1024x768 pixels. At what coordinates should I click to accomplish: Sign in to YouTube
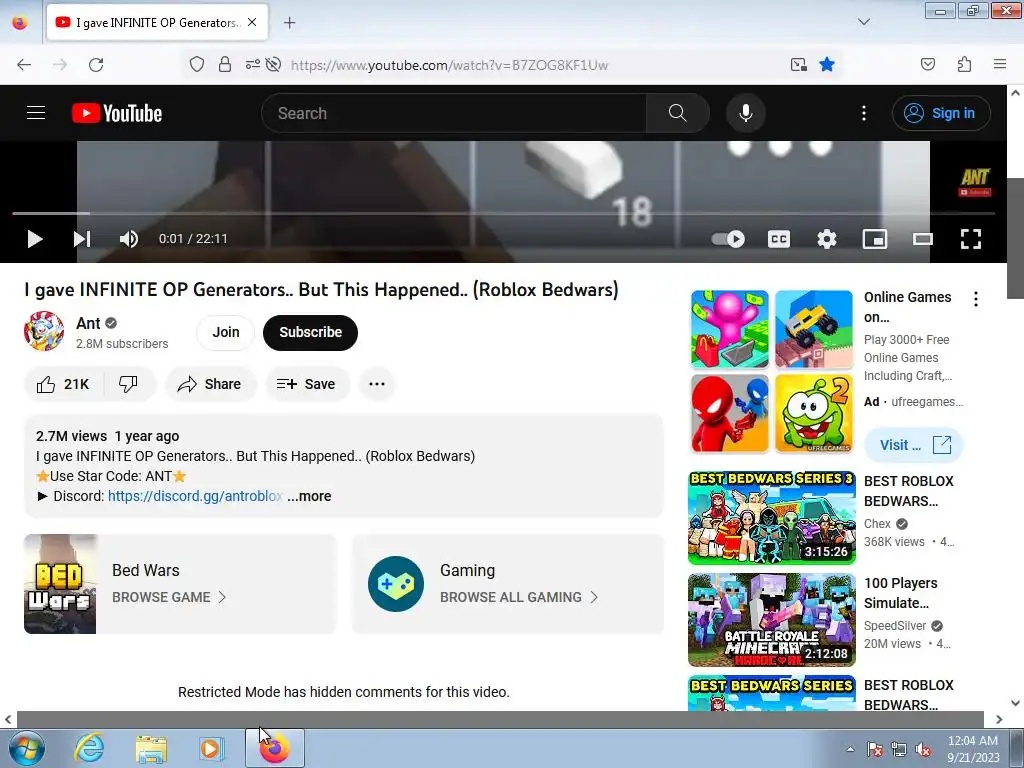point(940,113)
